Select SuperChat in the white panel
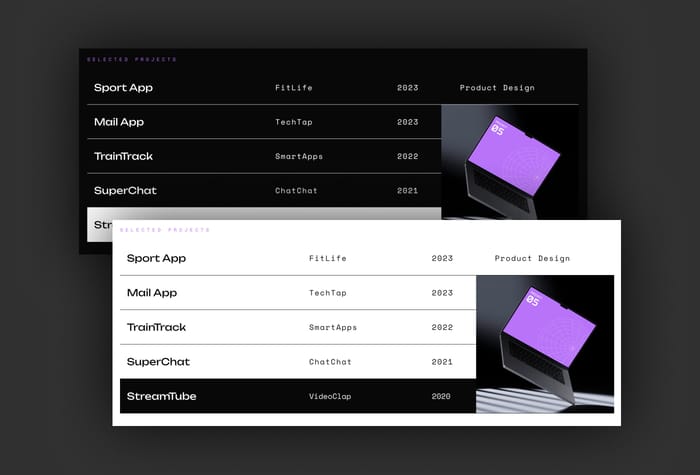This screenshot has width=700, height=475. coord(158,362)
